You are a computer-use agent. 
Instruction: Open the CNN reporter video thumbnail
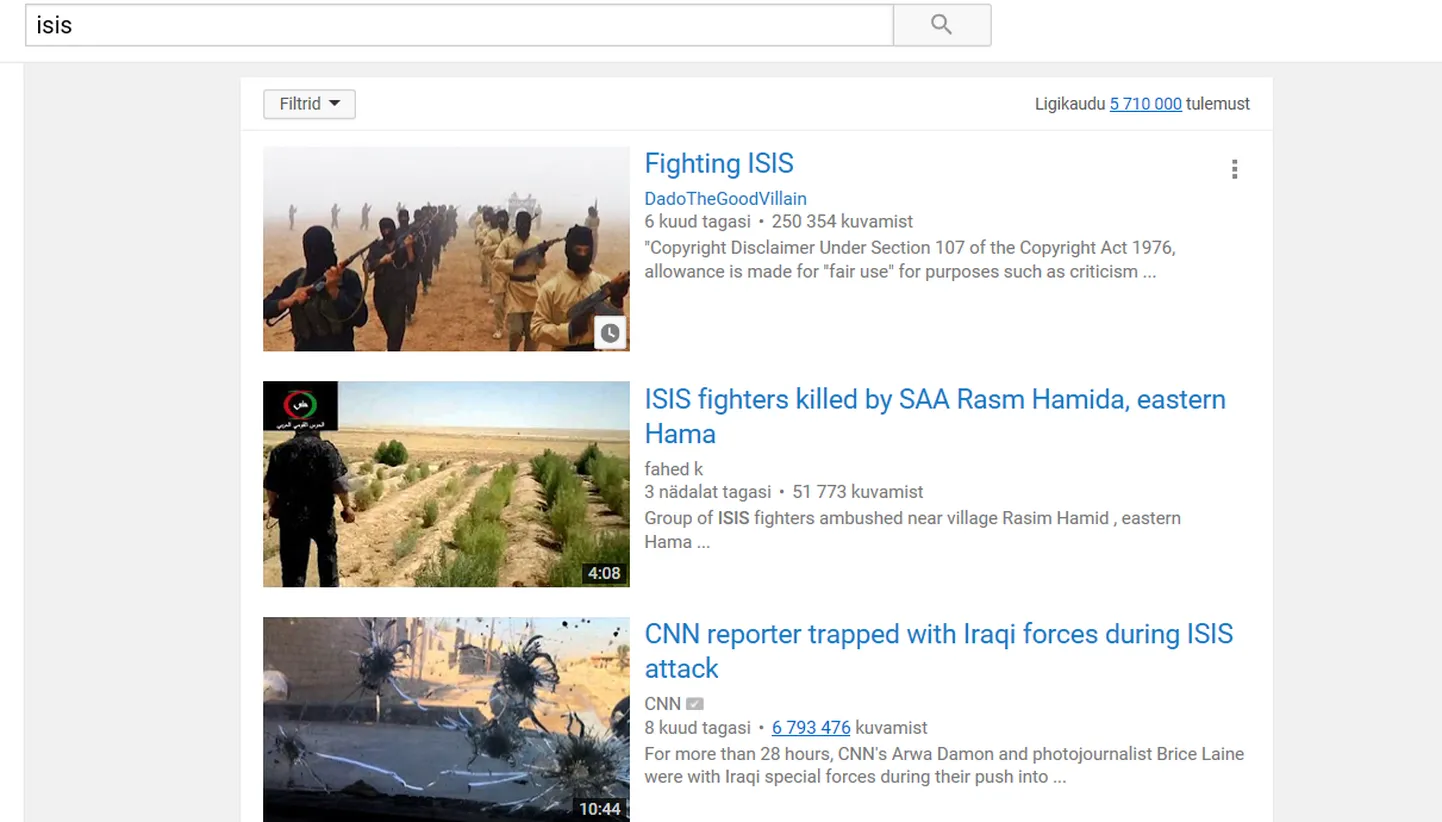[446, 720]
